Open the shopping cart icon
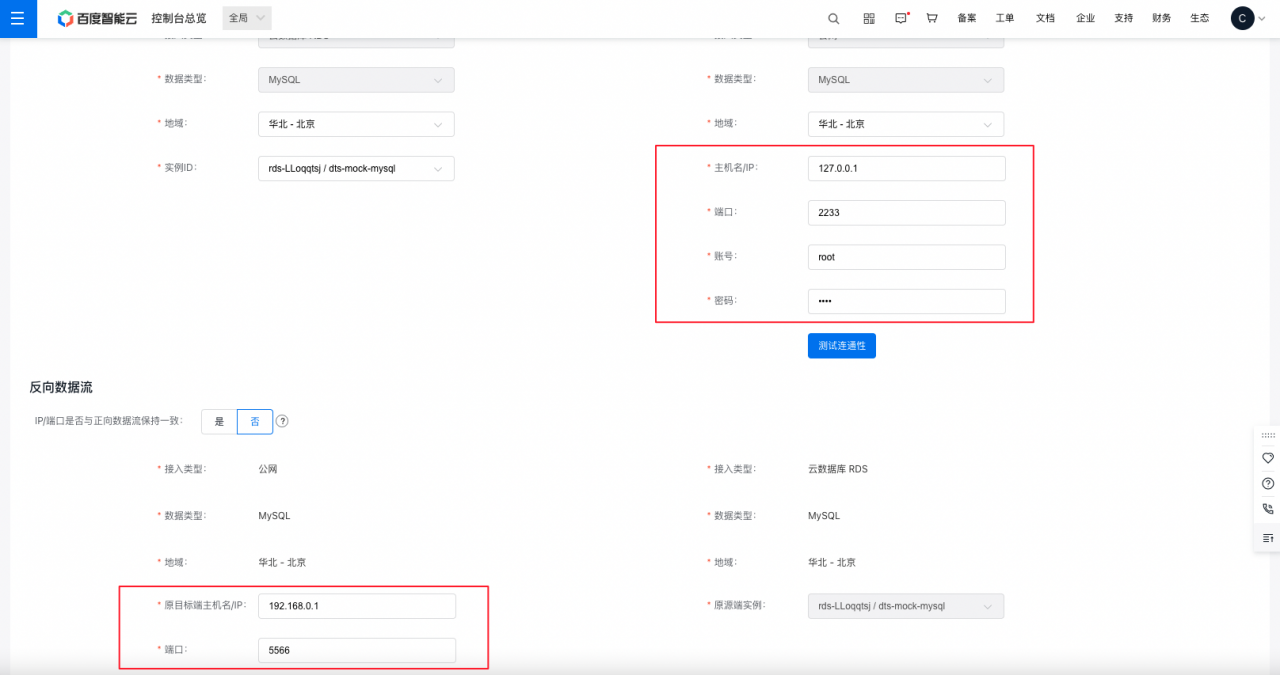This screenshot has height=675, width=1280. [932, 18]
